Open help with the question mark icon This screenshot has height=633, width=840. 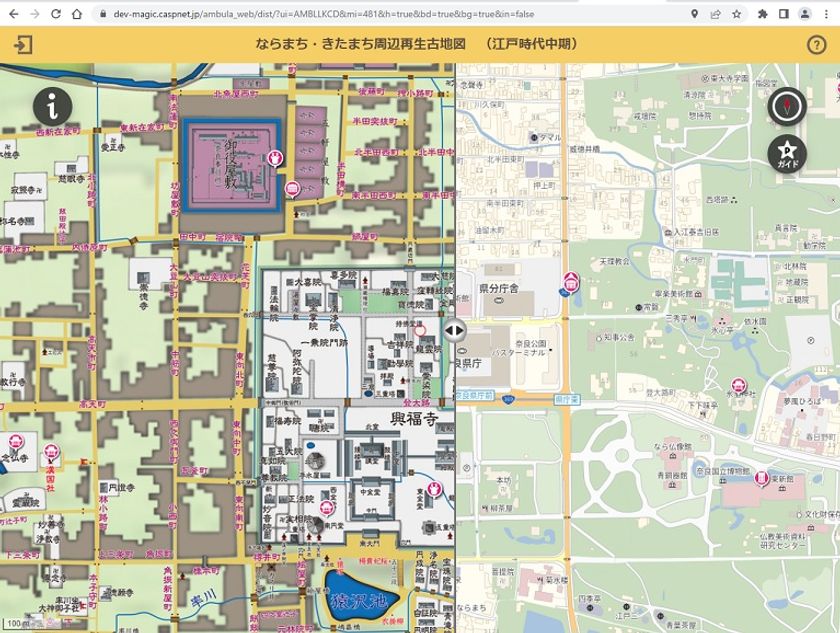coord(816,44)
